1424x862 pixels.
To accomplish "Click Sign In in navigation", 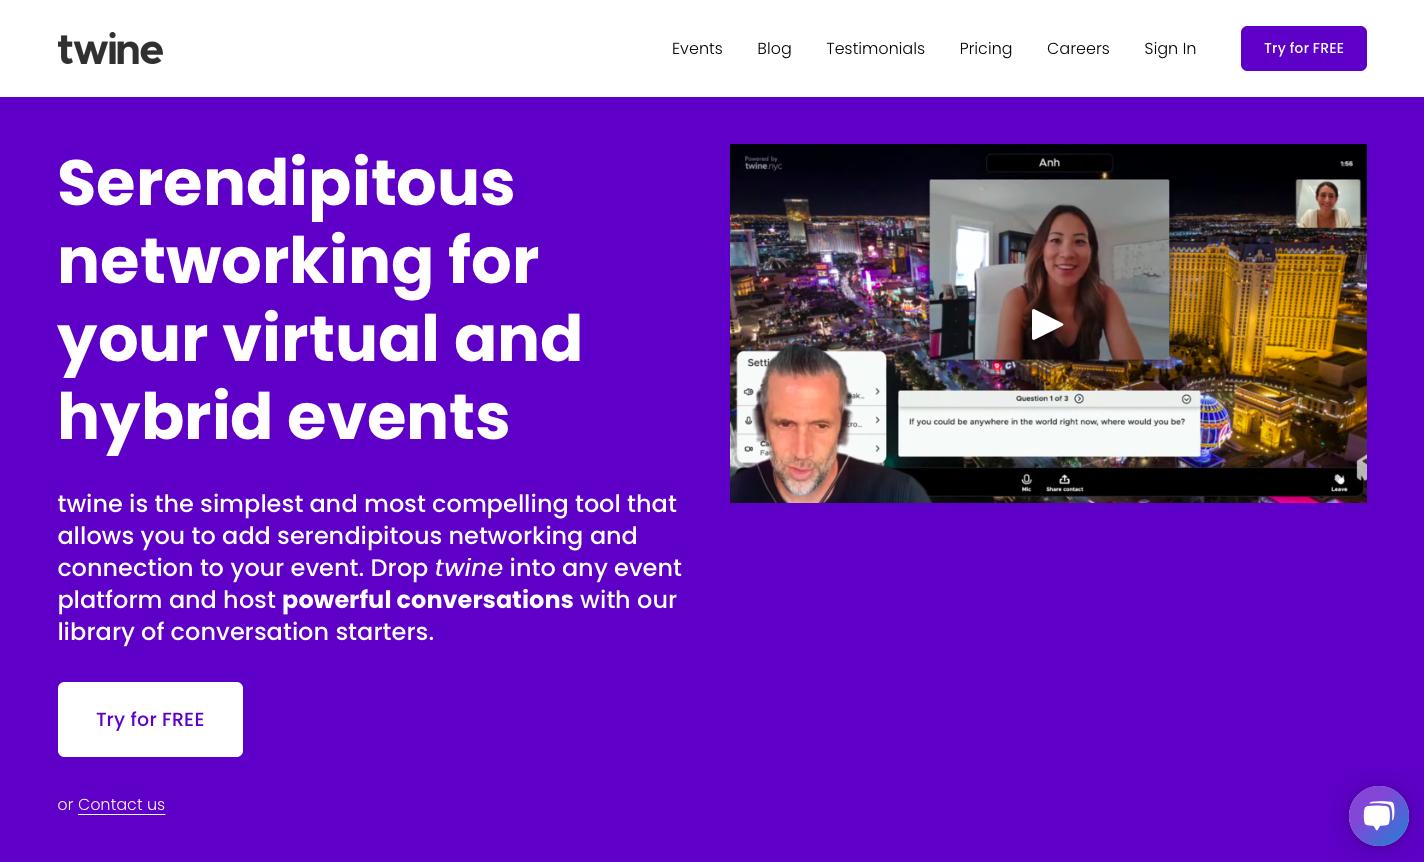I will click(1170, 48).
